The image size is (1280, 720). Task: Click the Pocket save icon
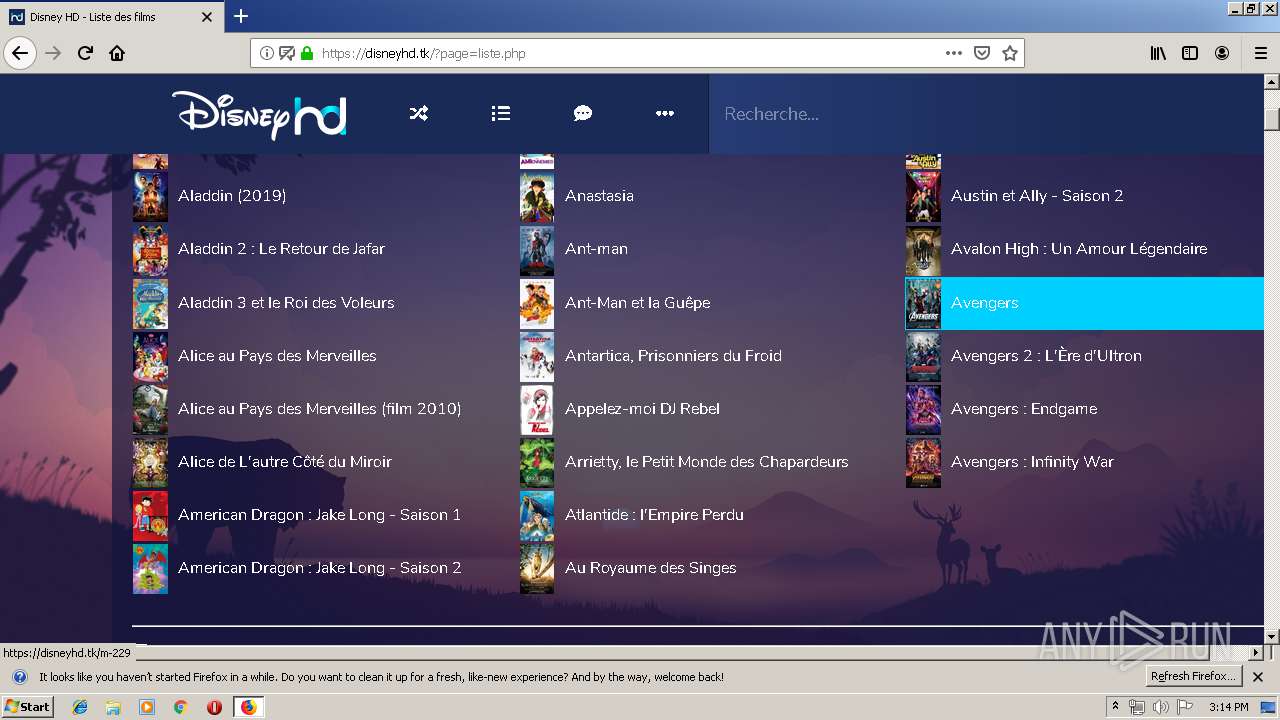982,53
